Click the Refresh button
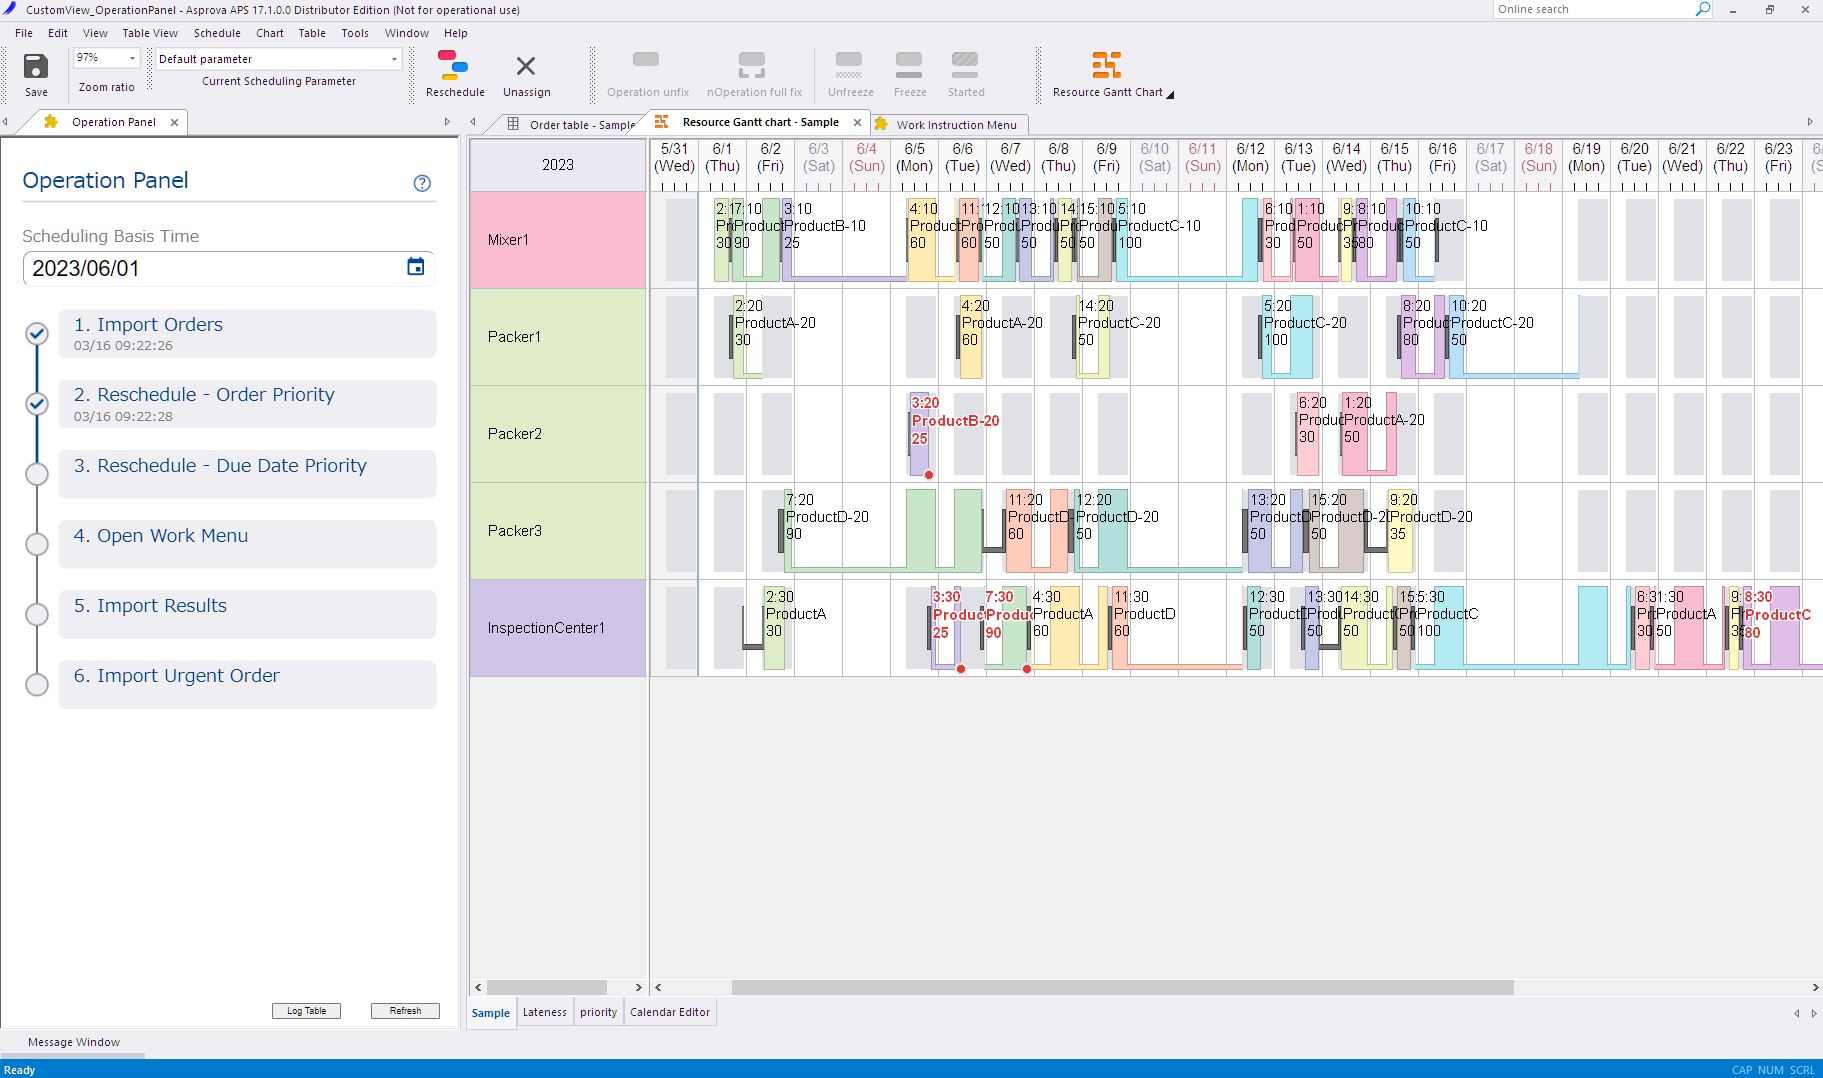 tap(405, 1011)
